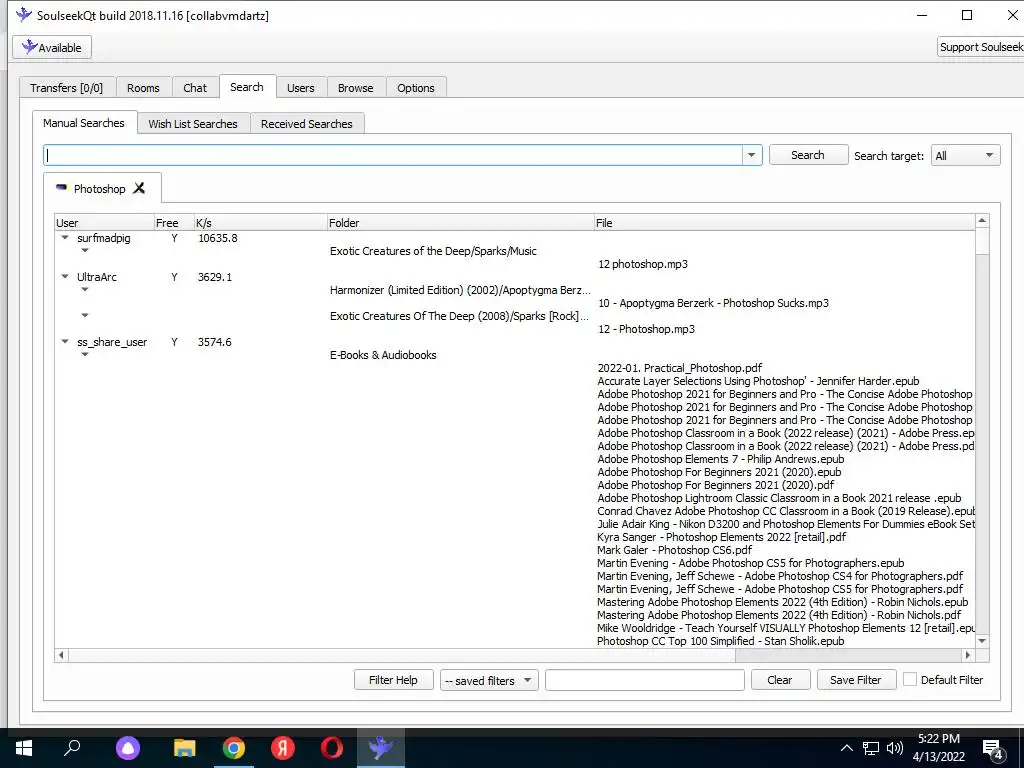Collapse E-Books & Audiobooks folder

point(85,355)
